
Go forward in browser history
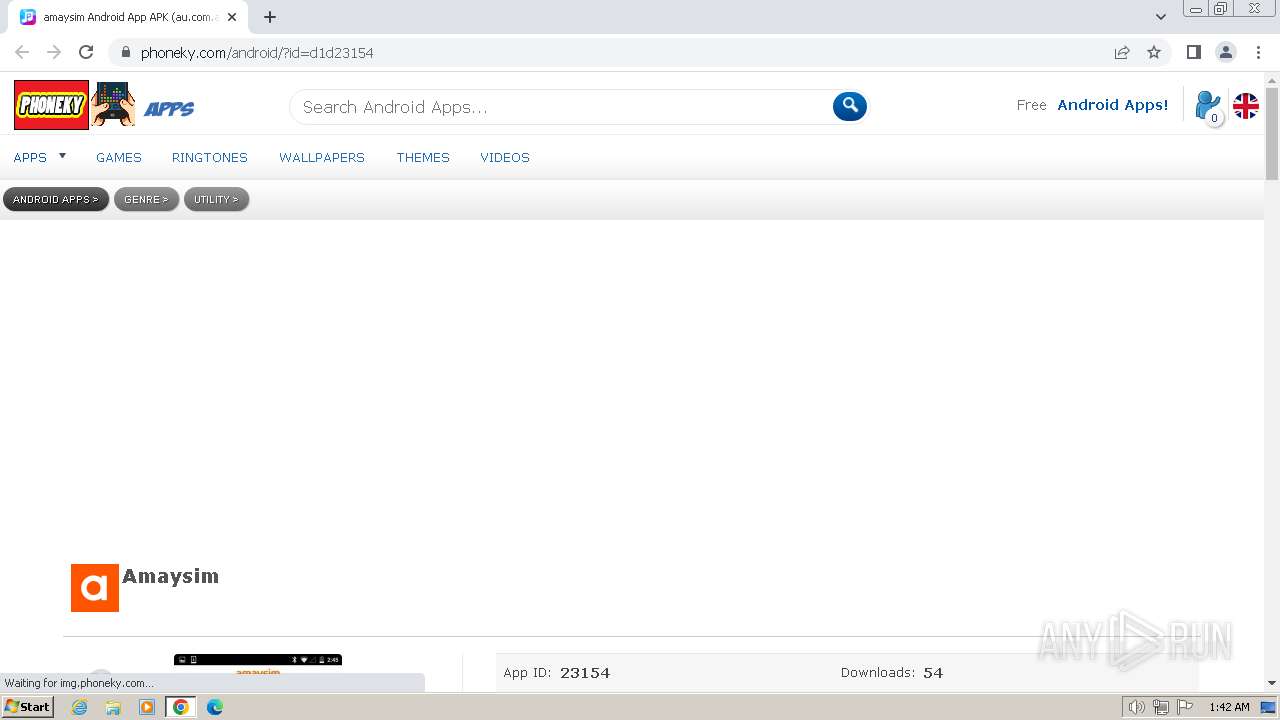[54, 52]
